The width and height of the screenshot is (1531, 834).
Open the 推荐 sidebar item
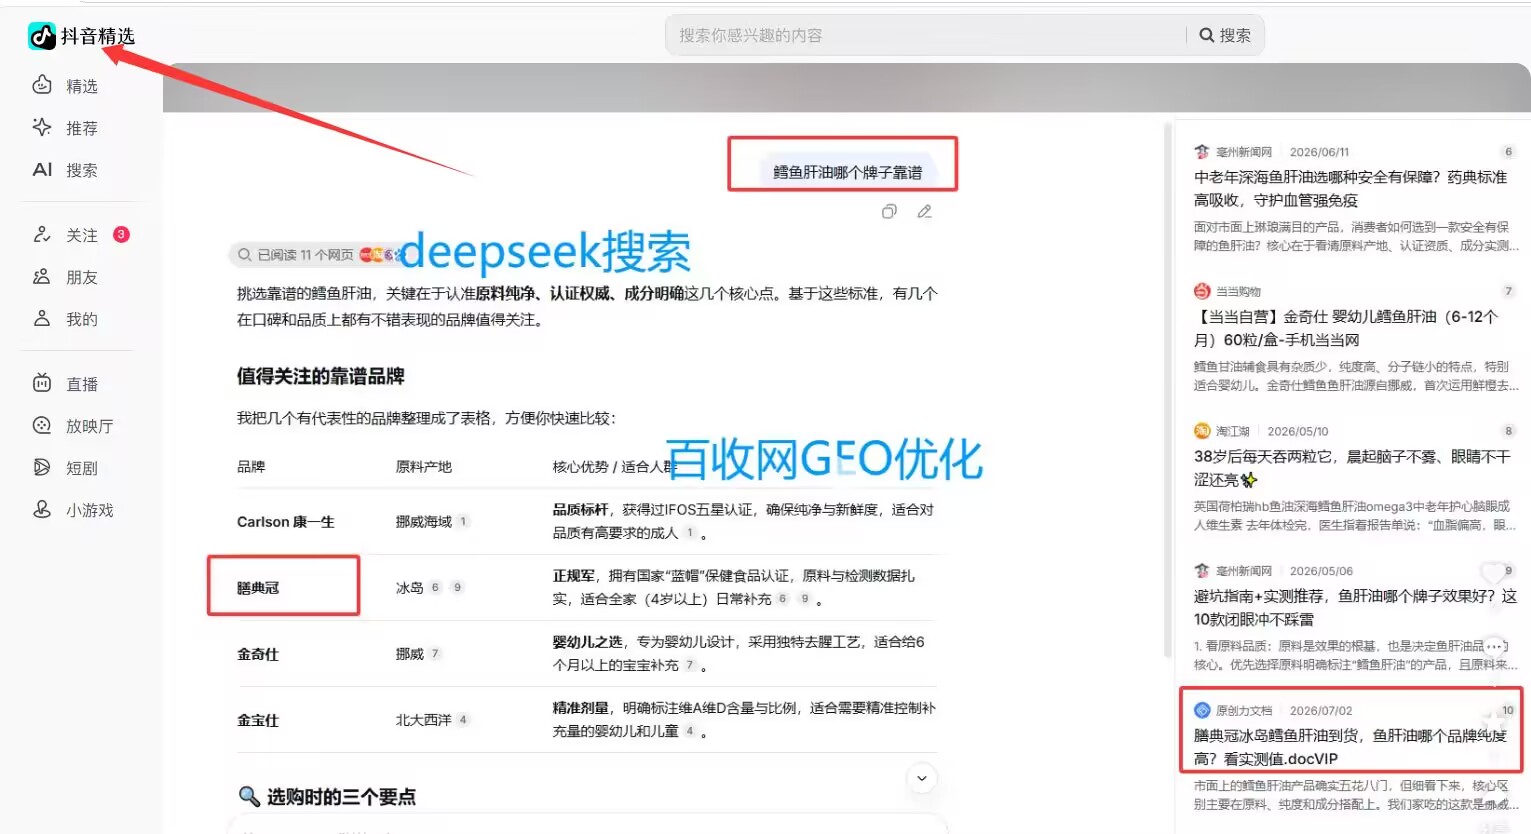65,128
